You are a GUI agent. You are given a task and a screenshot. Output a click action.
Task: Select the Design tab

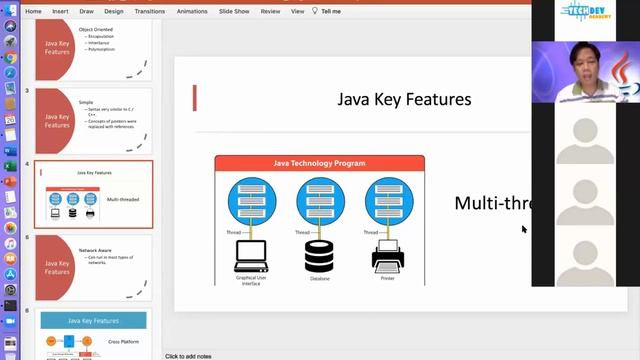114,11
